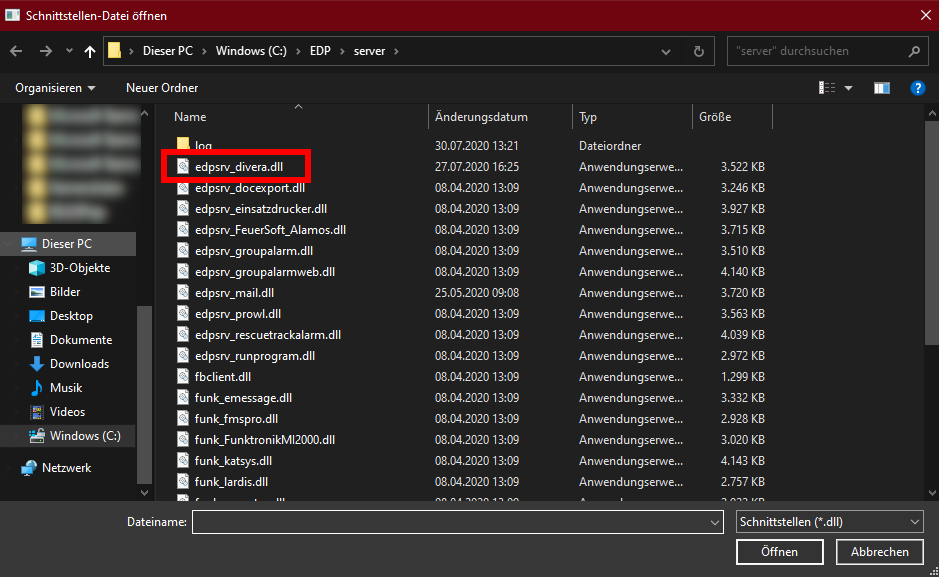Go back to the previous folder
Screen dimensions: 939x577
pyautogui.click(x=16, y=51)
